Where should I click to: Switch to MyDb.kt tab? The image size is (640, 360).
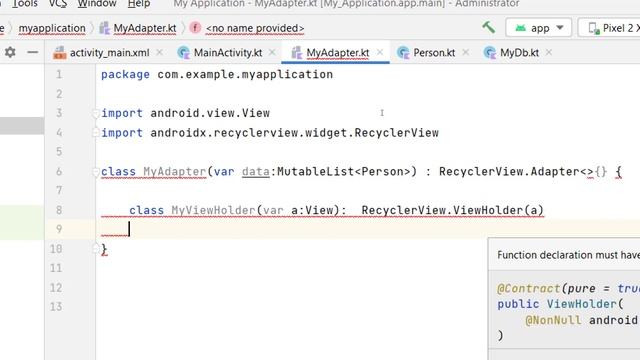[519, 53]
